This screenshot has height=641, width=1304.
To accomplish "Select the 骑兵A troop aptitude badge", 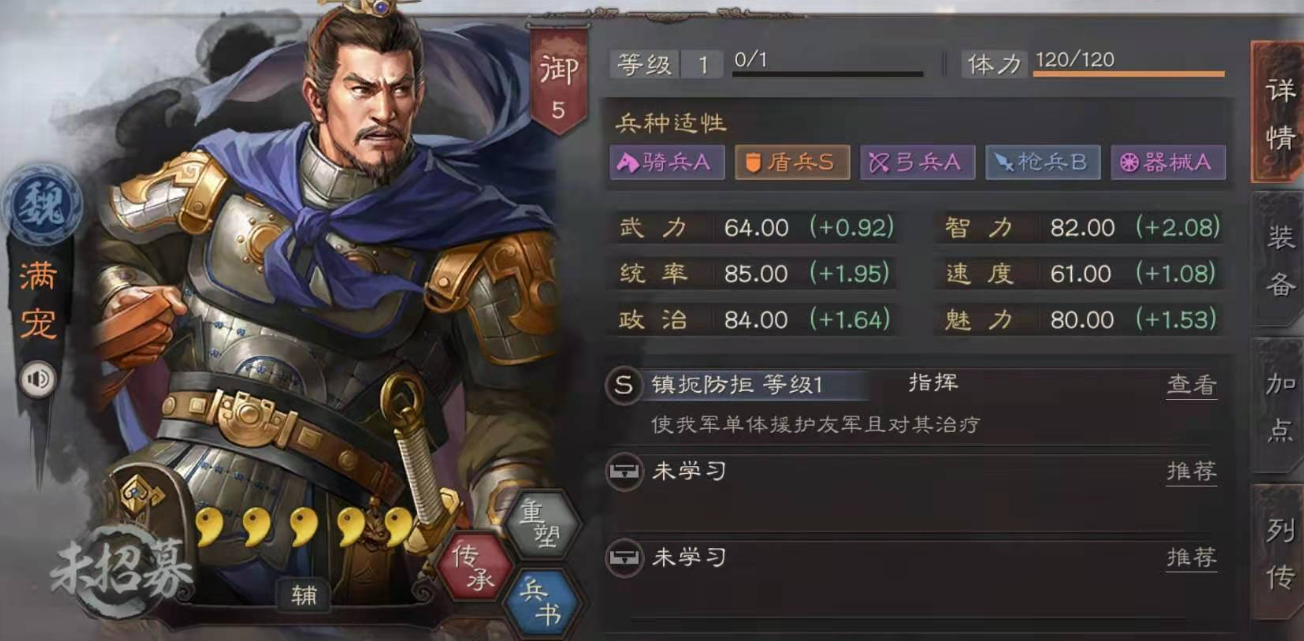I will (667, 162).
